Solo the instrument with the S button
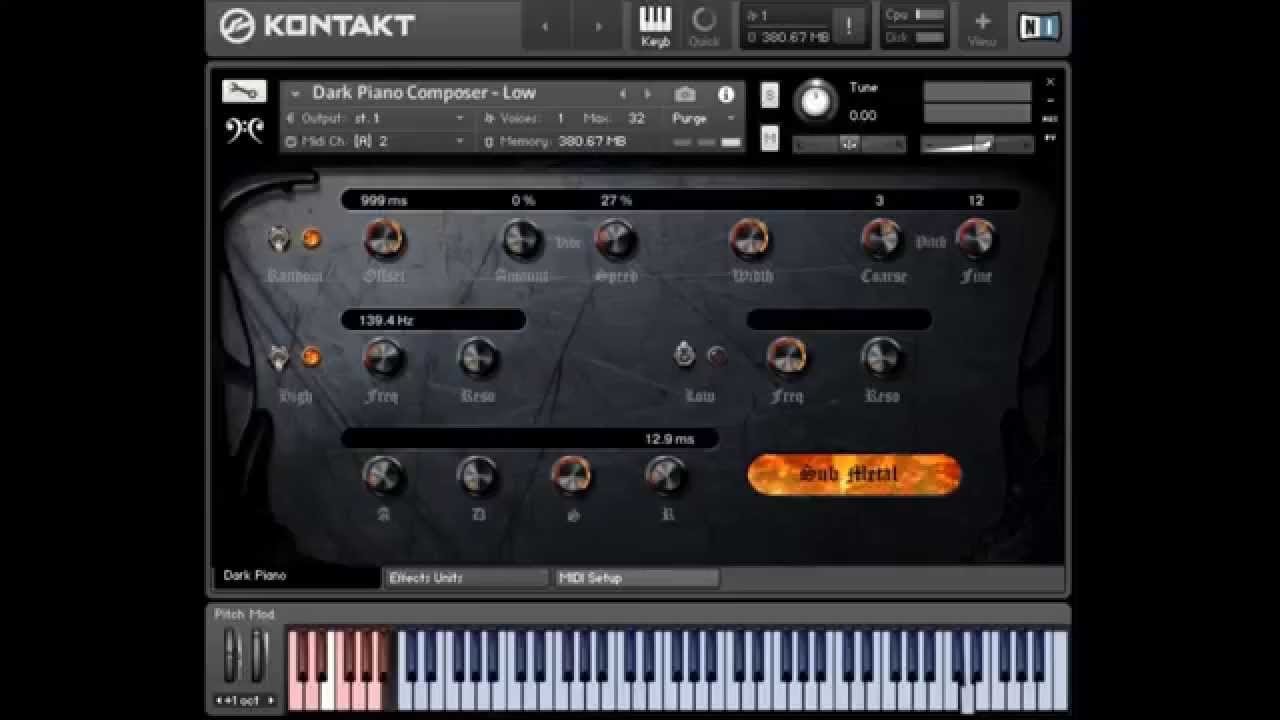 click(x=769, y=95)
